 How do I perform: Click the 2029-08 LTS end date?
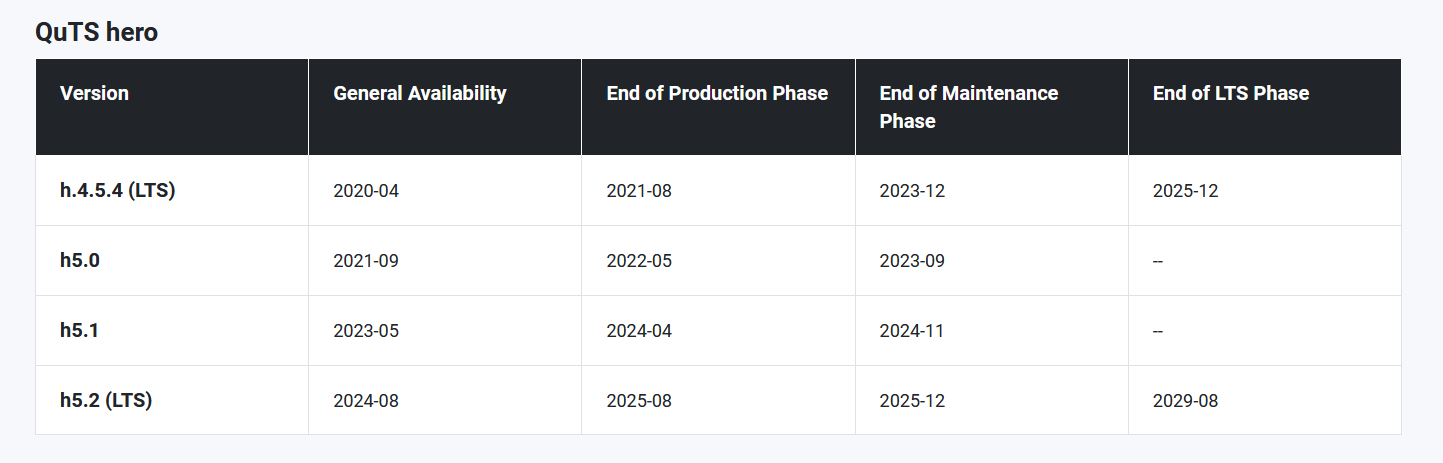[1185, 401]
